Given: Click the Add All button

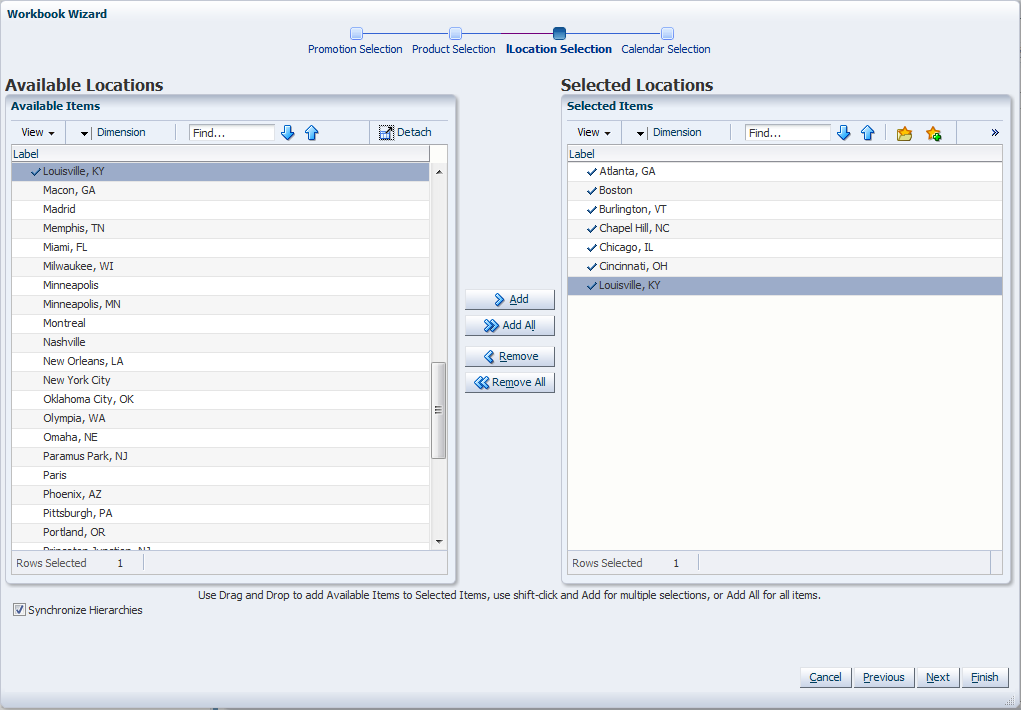Looking at the screenshot, I should tap(510, 325).
